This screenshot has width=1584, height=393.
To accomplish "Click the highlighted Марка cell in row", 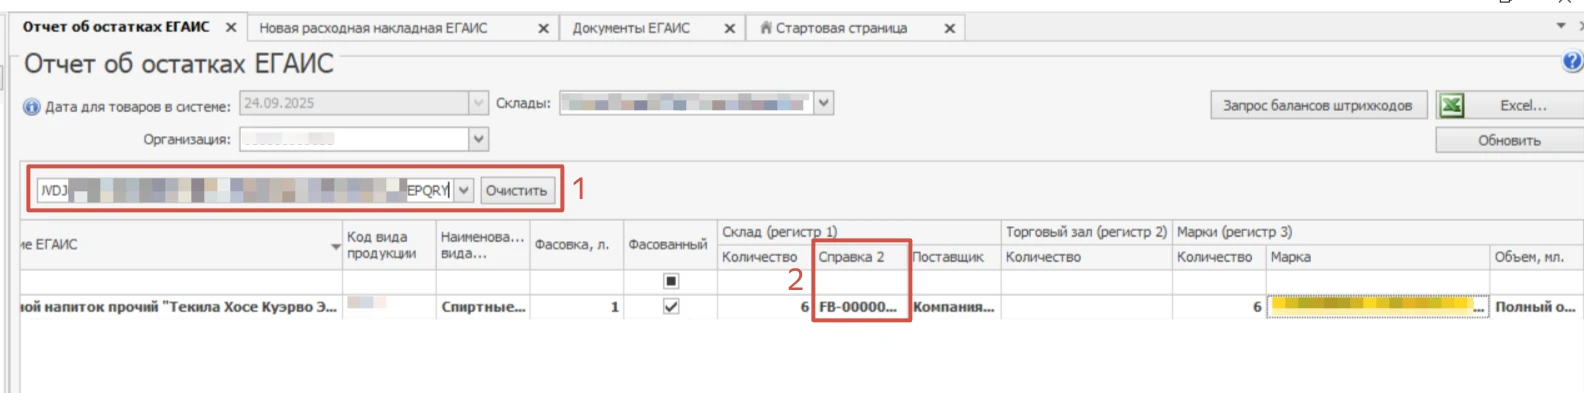I will coord(1378,307).
